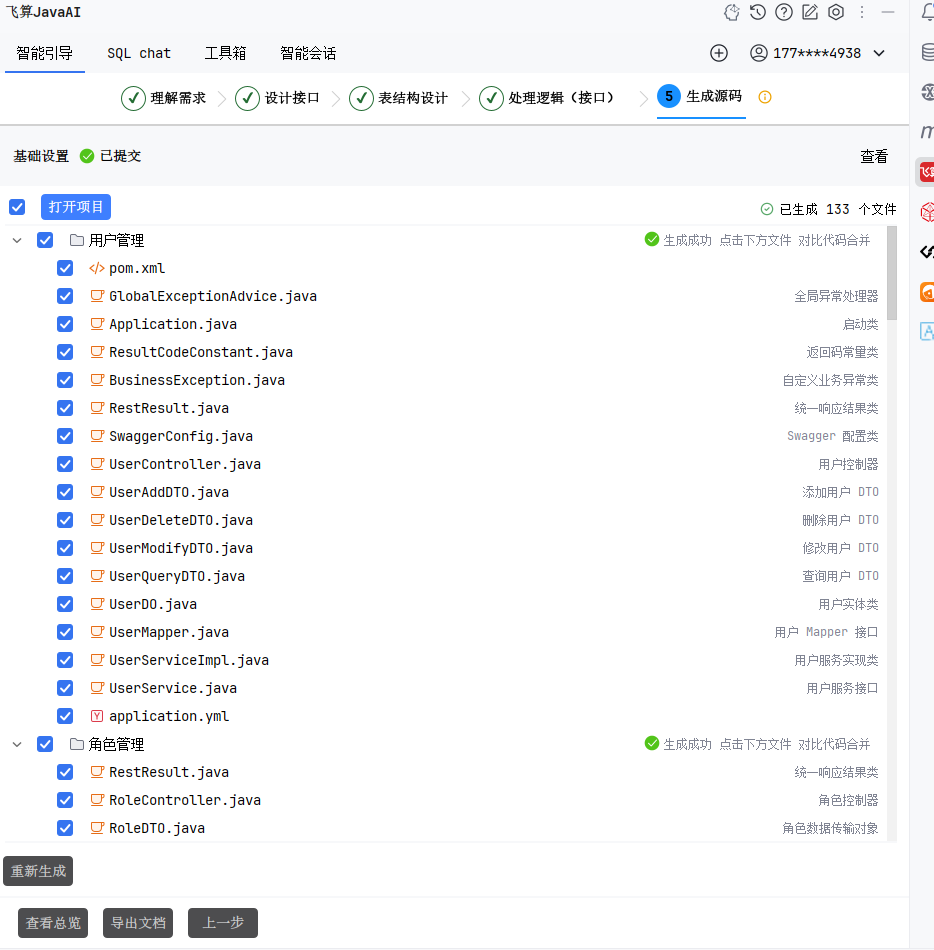This screenshot has height=950, width=934.
Task: Click the 表结构设计 step checkmark icon
Action: [x=361, y=98]
